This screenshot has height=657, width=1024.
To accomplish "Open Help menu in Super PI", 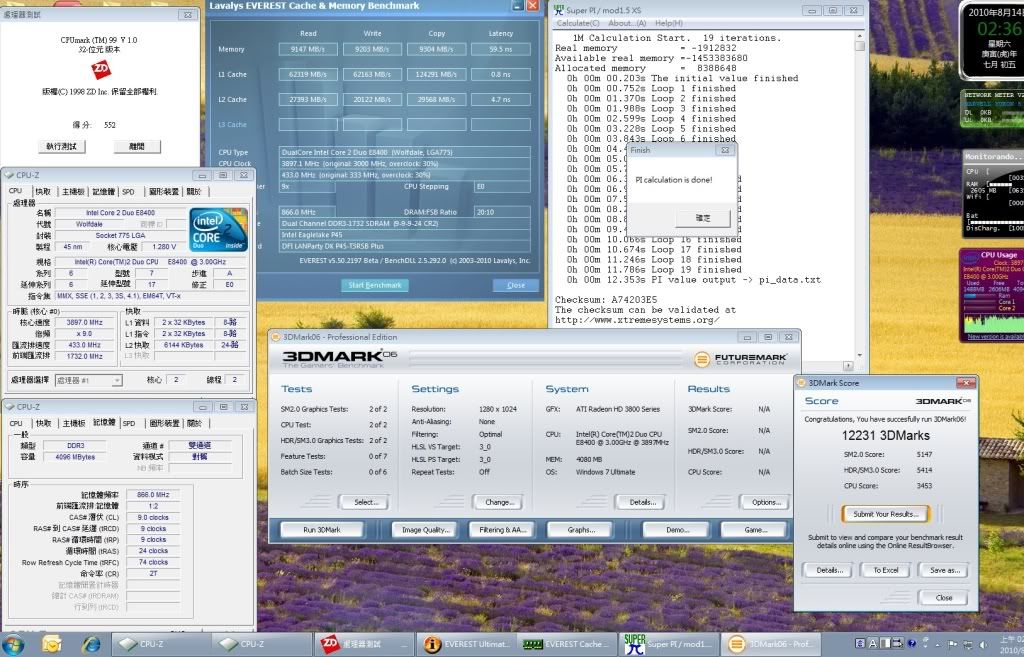I will pos(669,23).
